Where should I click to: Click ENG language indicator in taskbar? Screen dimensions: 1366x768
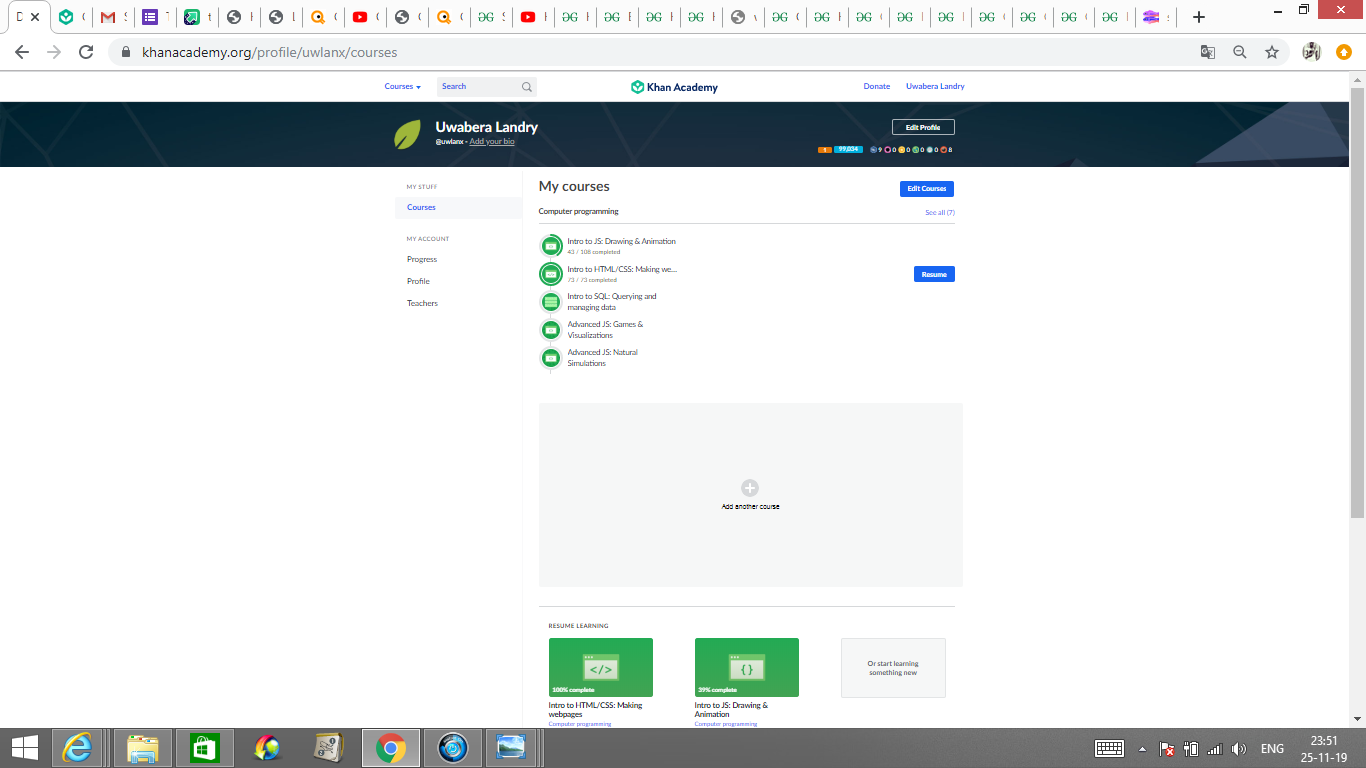pos(1272,748)
